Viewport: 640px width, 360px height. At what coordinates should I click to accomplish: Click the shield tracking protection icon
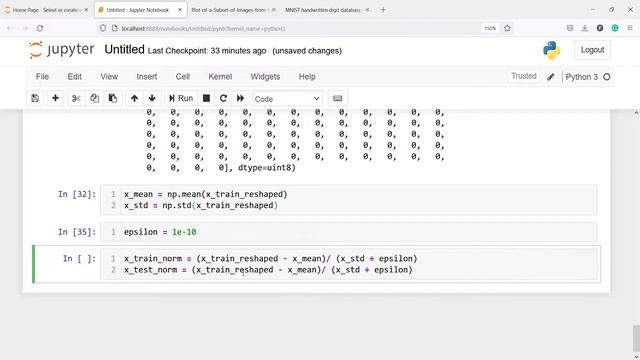pos(103,28)
